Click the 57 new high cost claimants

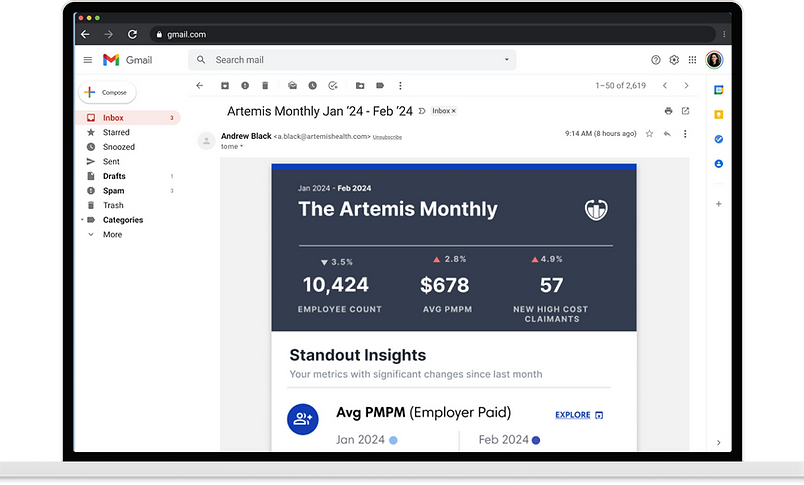click(x=552, y=285)
